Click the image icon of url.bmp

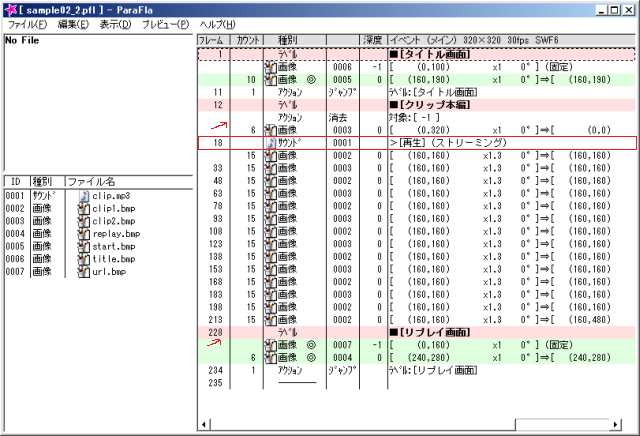click(83, 272)
